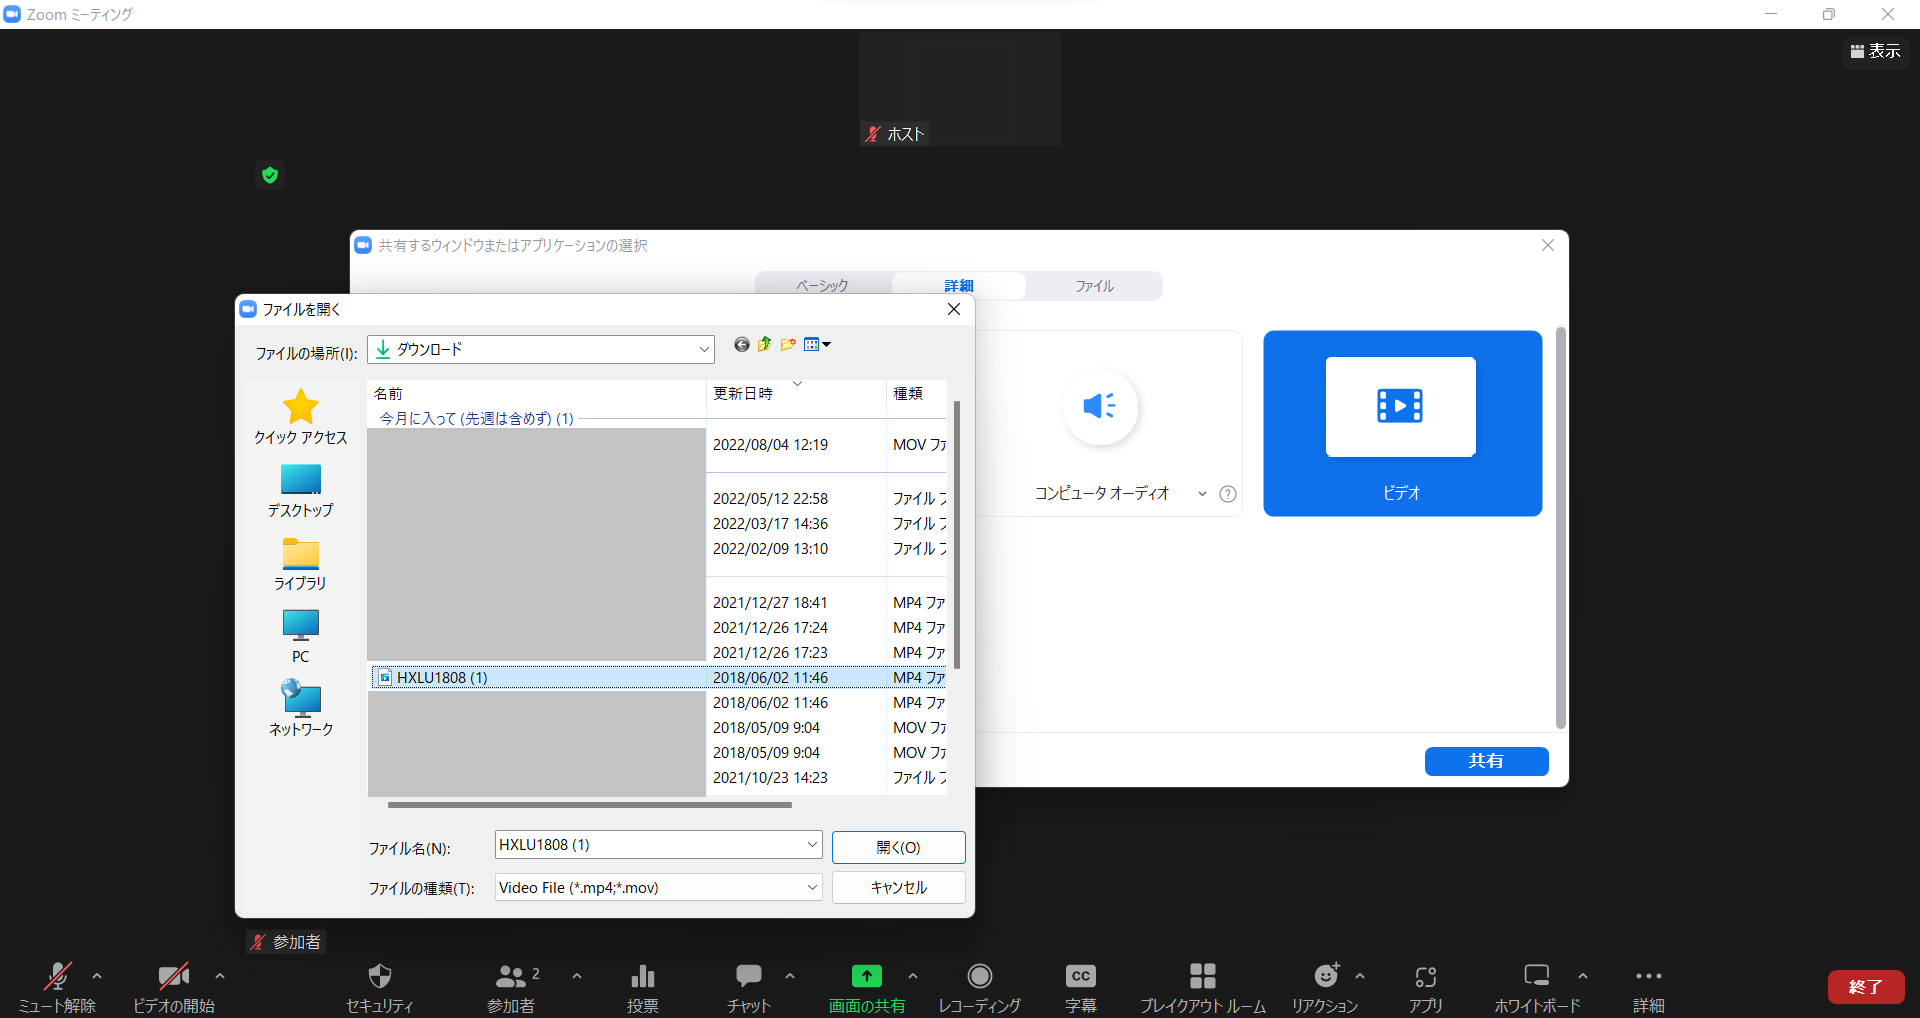The height and width of the screenshot is (1018, 1920).
Task: Start Recording from the toolbar
Action: 979,976
